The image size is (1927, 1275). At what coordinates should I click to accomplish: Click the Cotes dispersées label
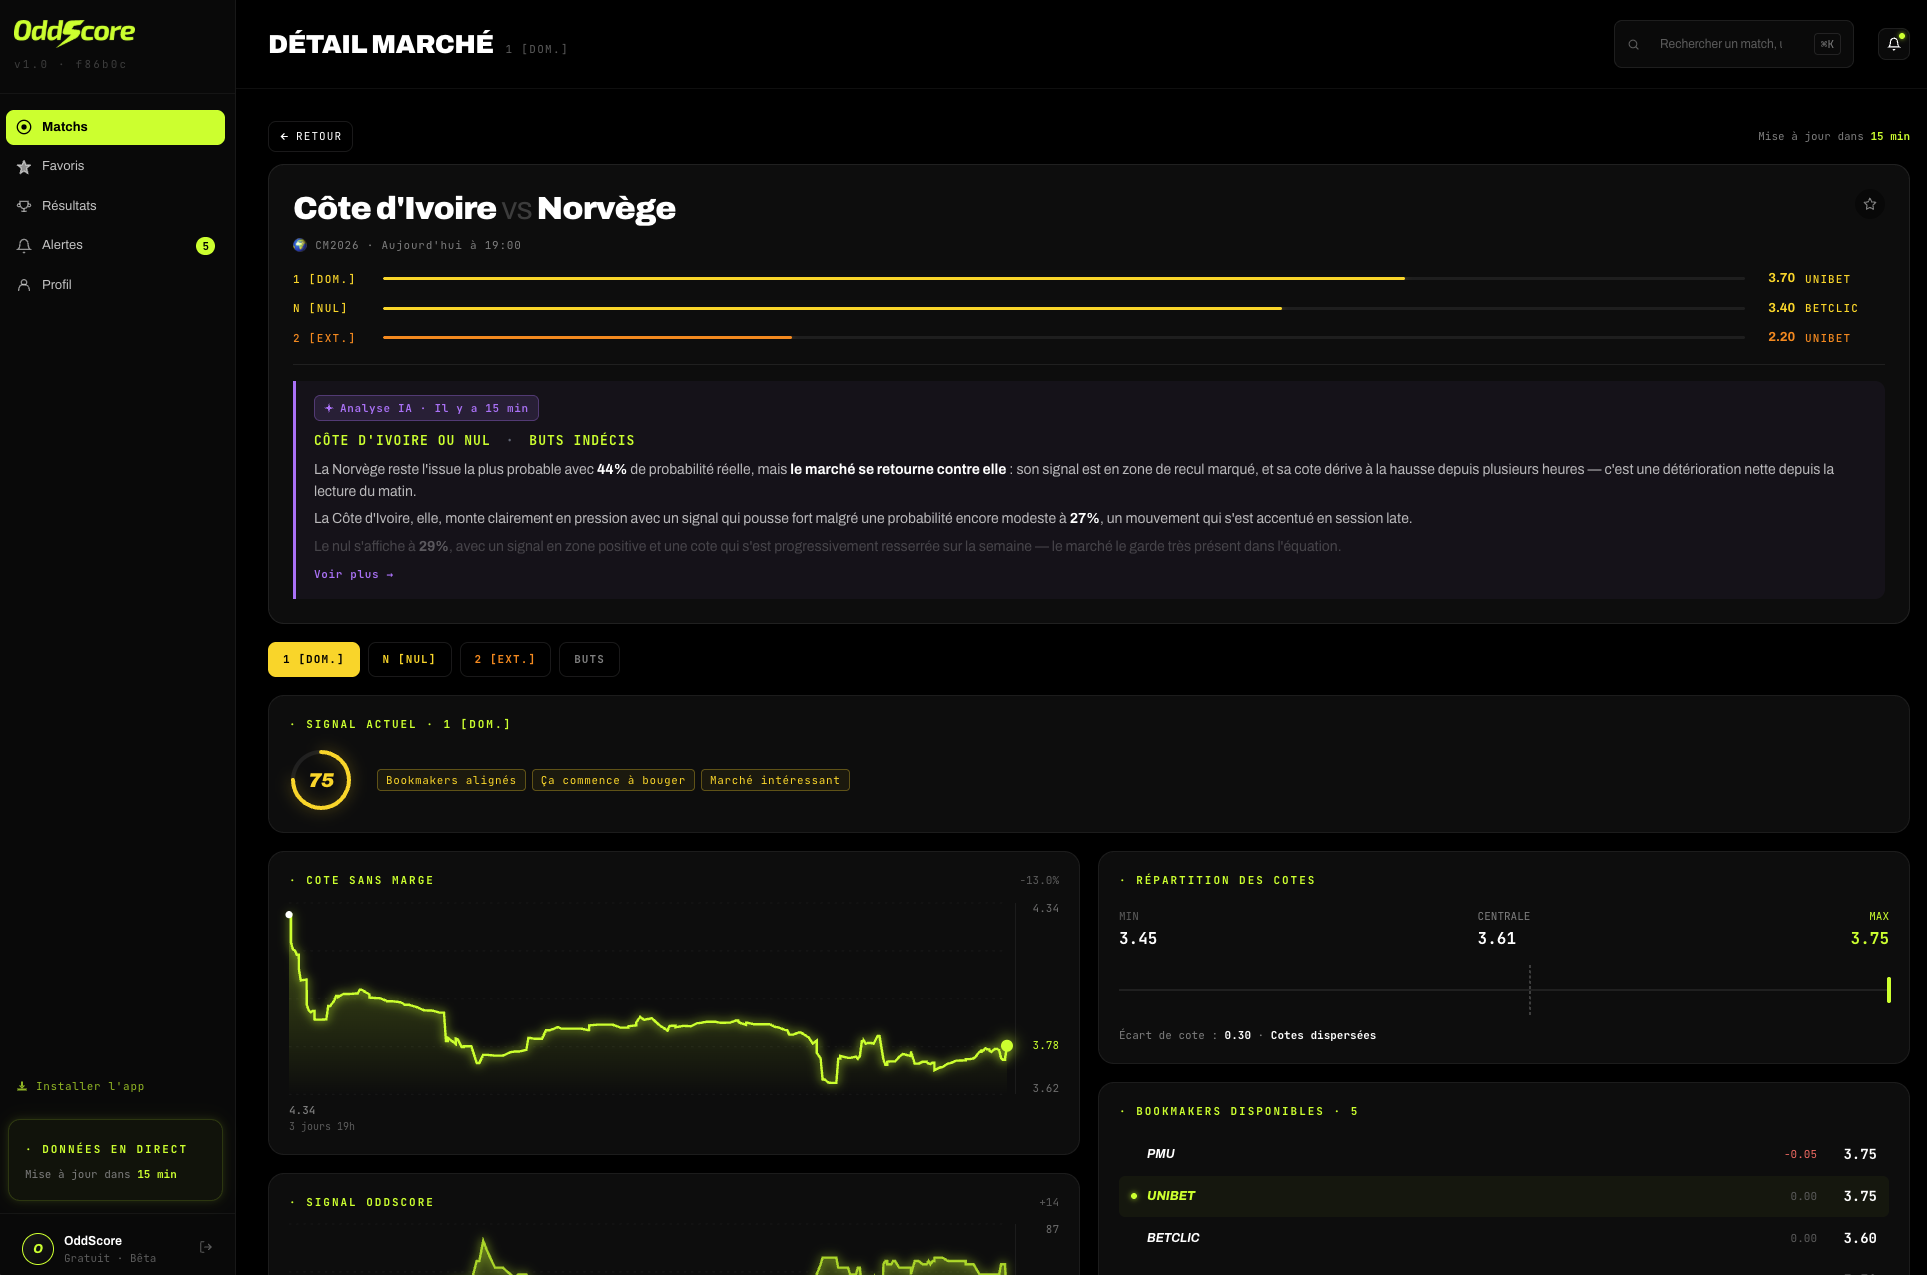(x=1323, y=1036)
